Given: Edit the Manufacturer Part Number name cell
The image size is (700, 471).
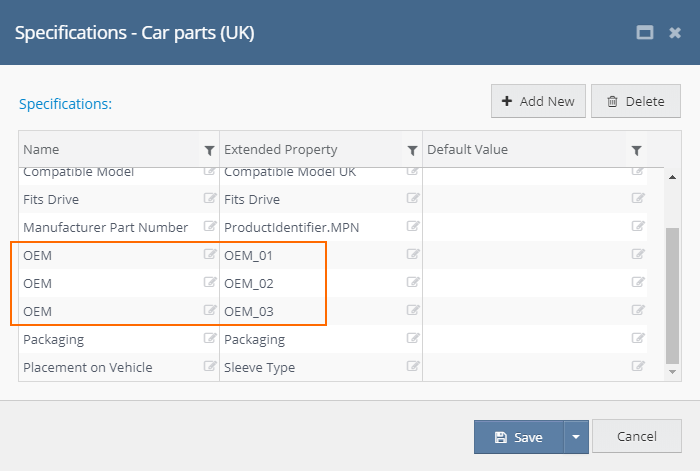Looking at the screenshot, I should (x=210, y=227).
